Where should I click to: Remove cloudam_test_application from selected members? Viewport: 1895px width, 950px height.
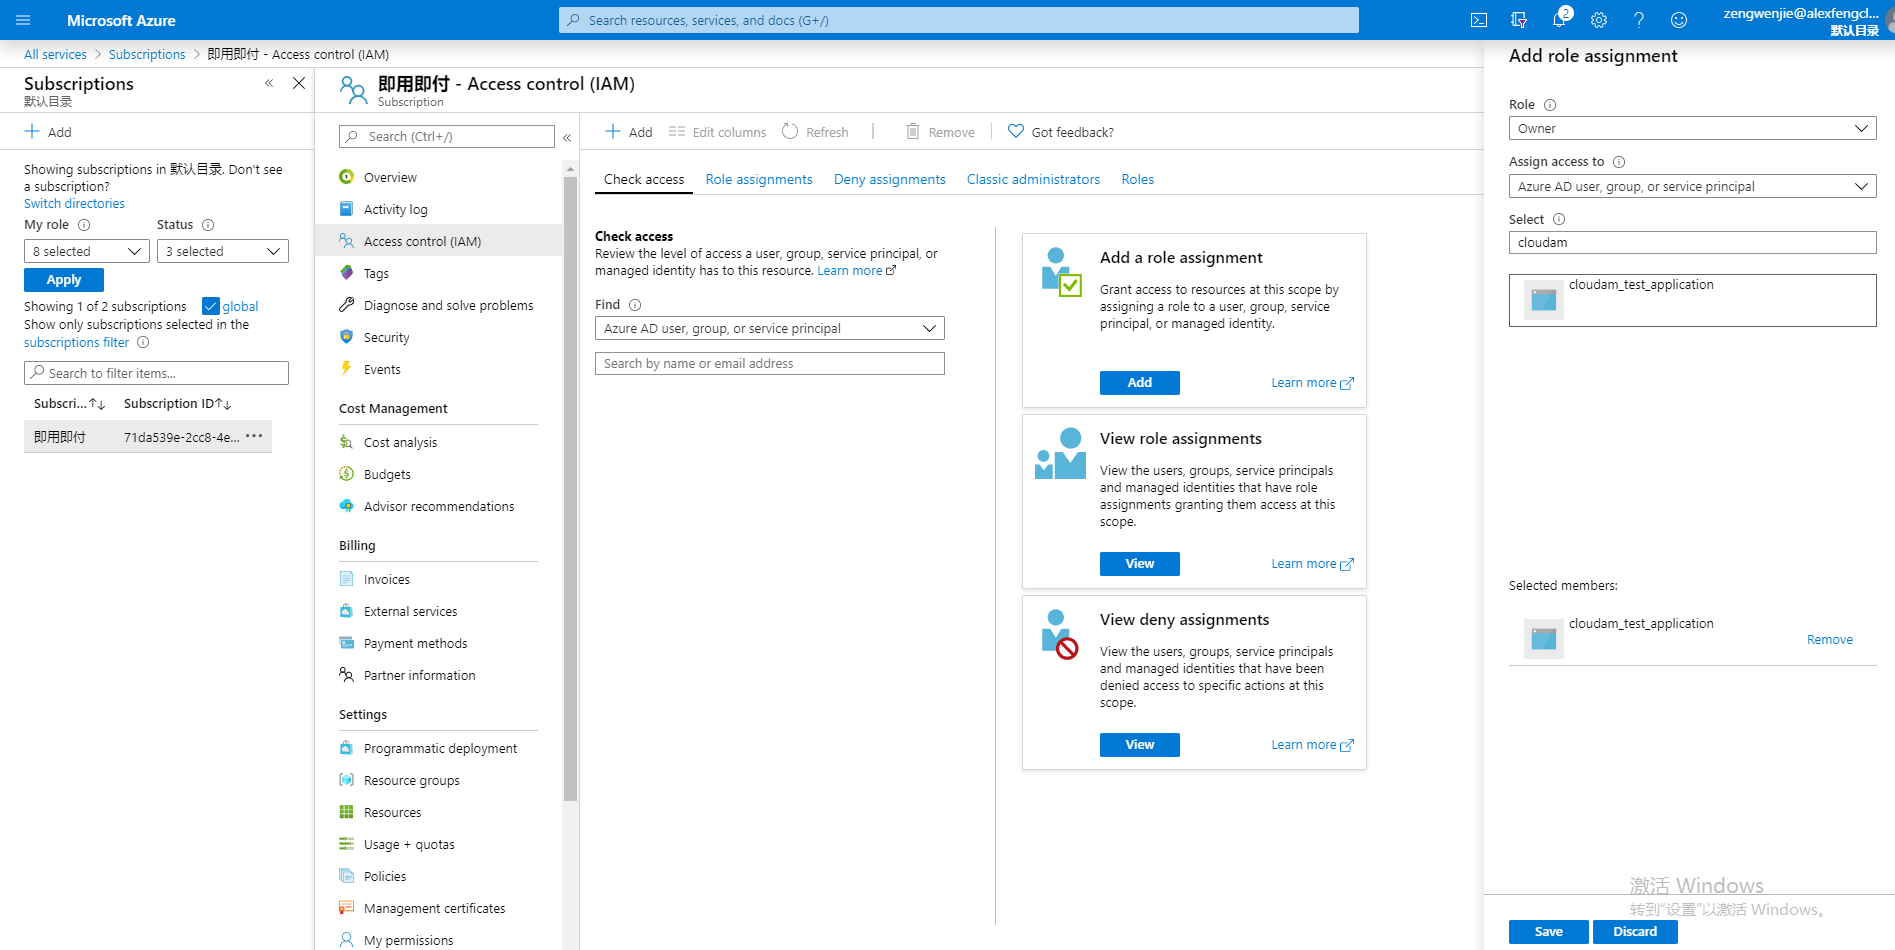[1830, 640]
